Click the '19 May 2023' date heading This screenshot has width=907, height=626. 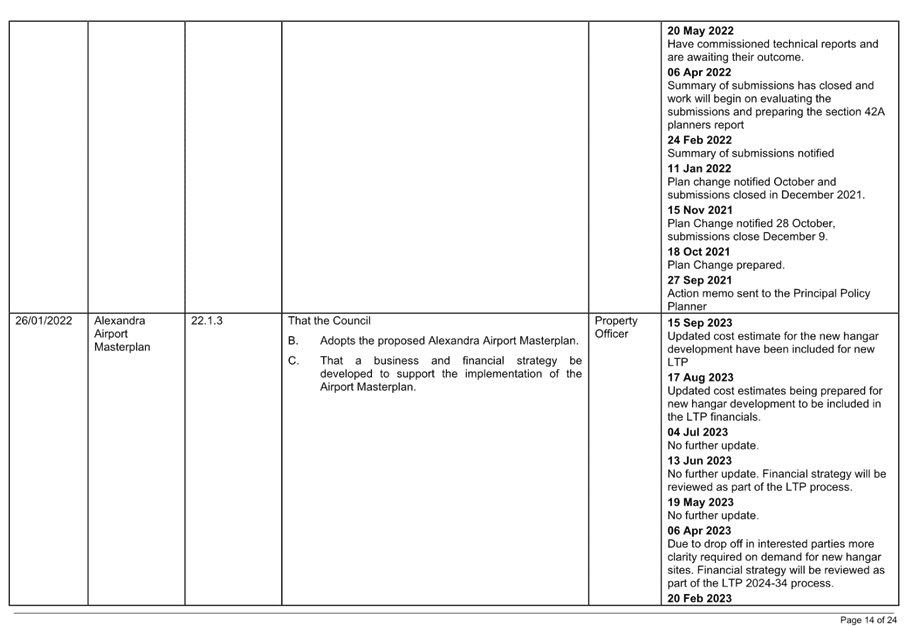[700, 503]
